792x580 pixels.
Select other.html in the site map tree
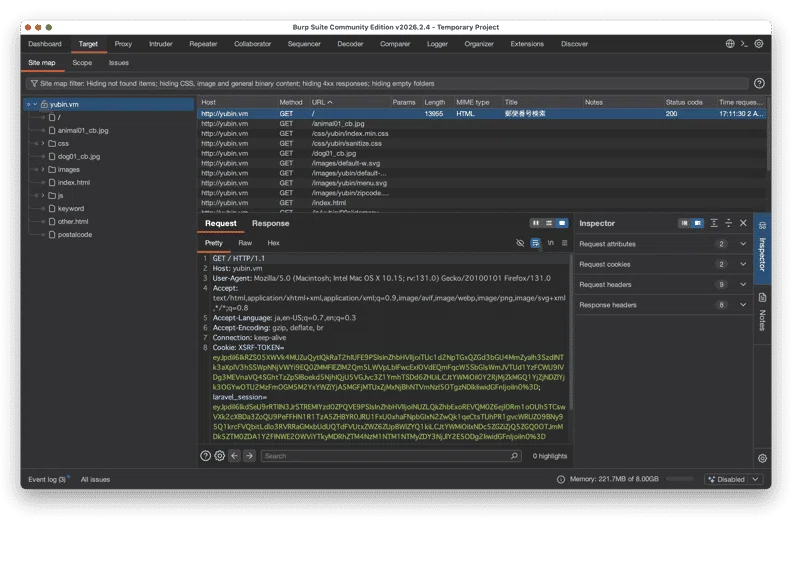point(73,221)
